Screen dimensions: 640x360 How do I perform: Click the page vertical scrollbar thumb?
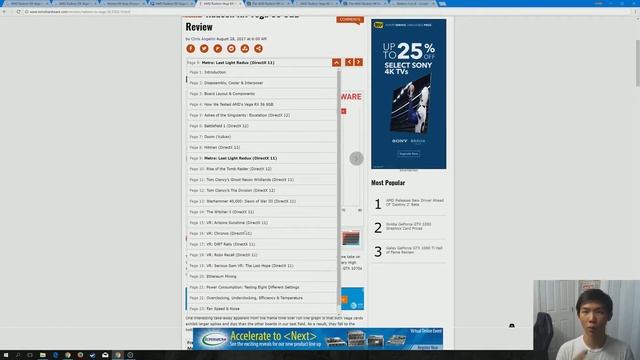[x=638, y=63]
